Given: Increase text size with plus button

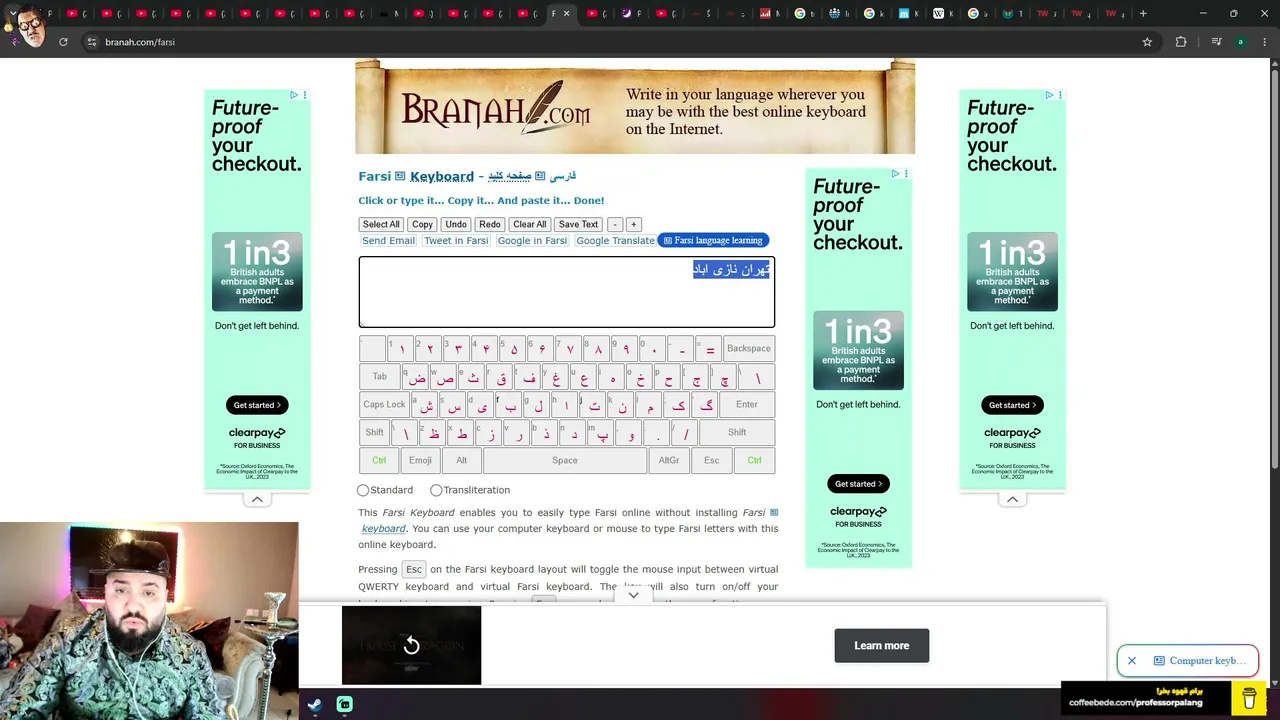Looking at the screenshot, I should 633,225.
